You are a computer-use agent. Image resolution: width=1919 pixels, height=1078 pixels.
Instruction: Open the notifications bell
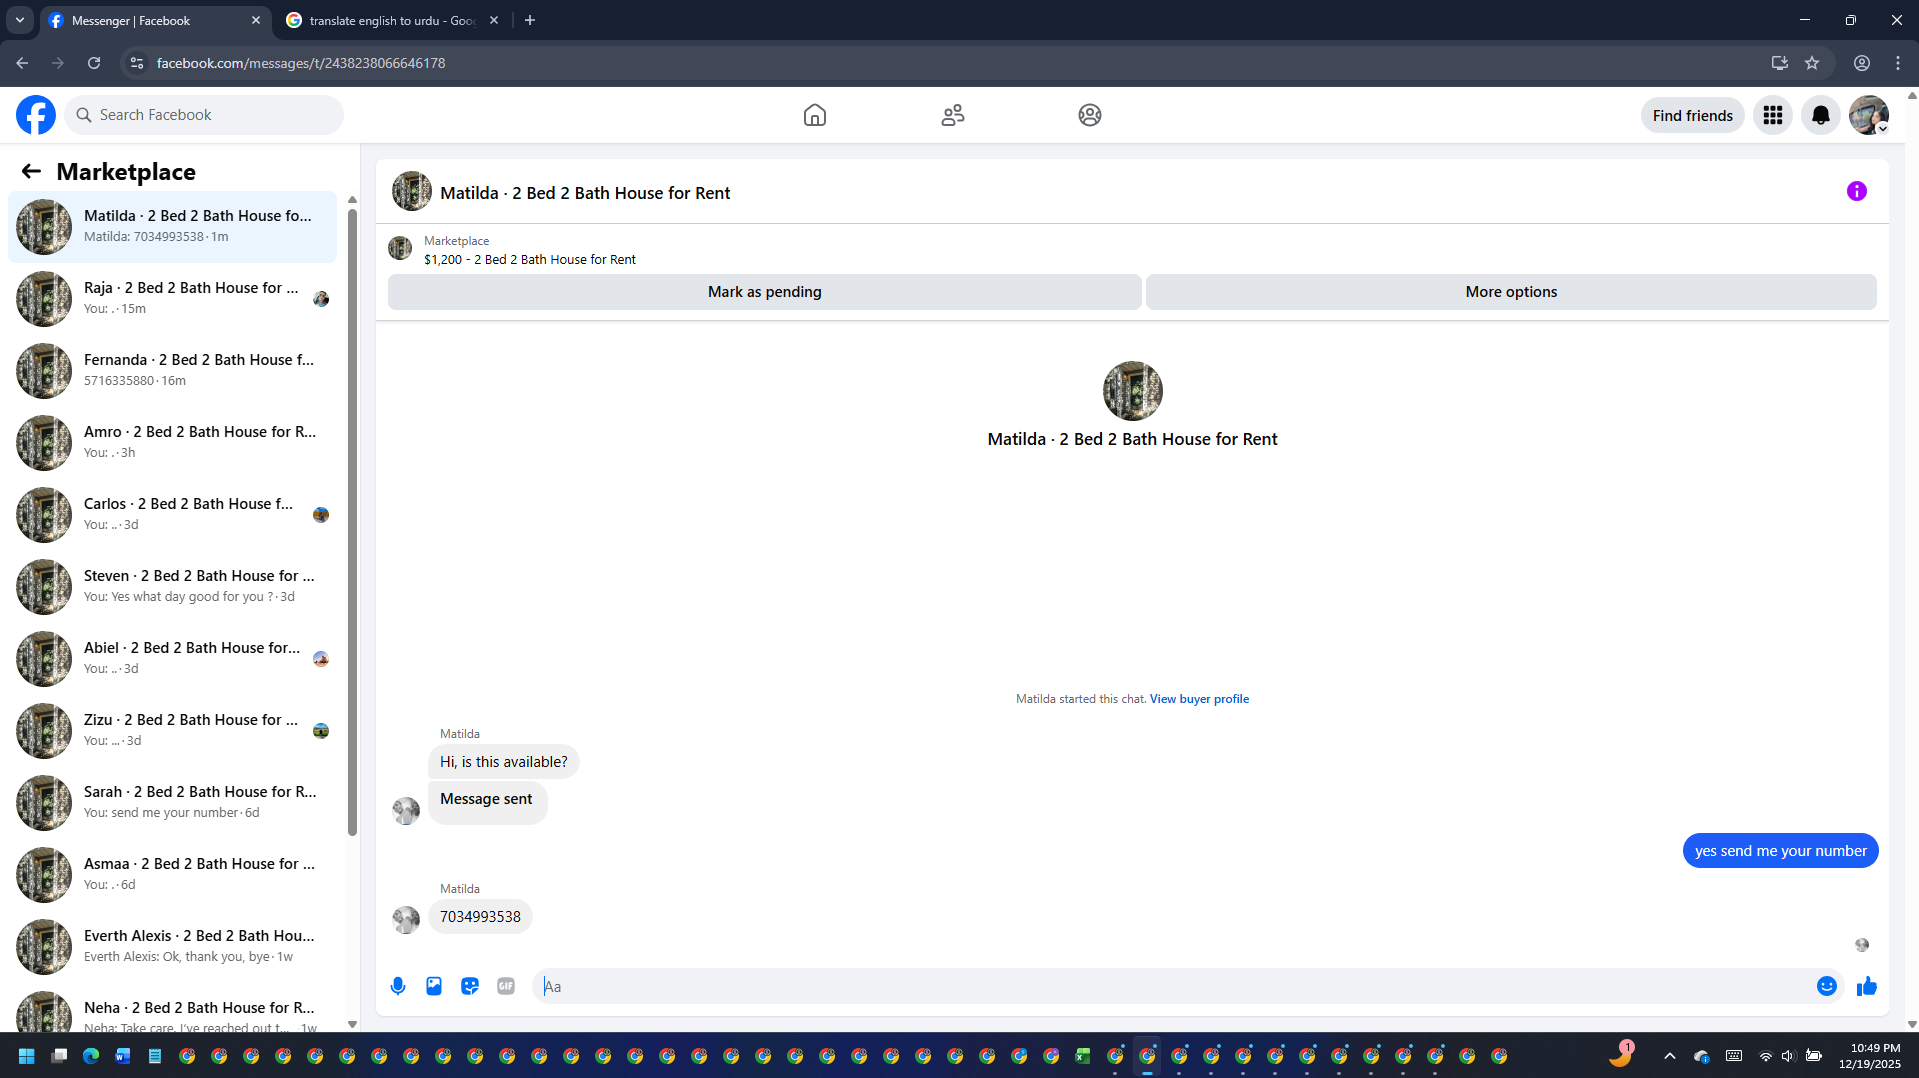coord(1821,115)
